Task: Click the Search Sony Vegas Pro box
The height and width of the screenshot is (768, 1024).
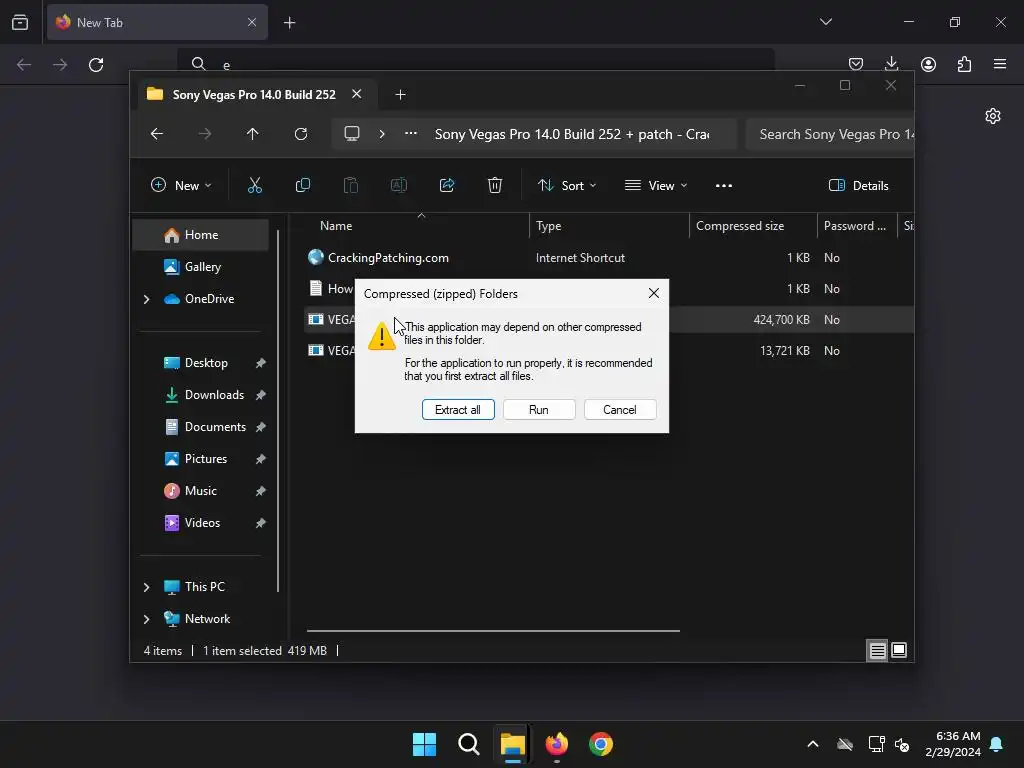Action: (829, 134)
